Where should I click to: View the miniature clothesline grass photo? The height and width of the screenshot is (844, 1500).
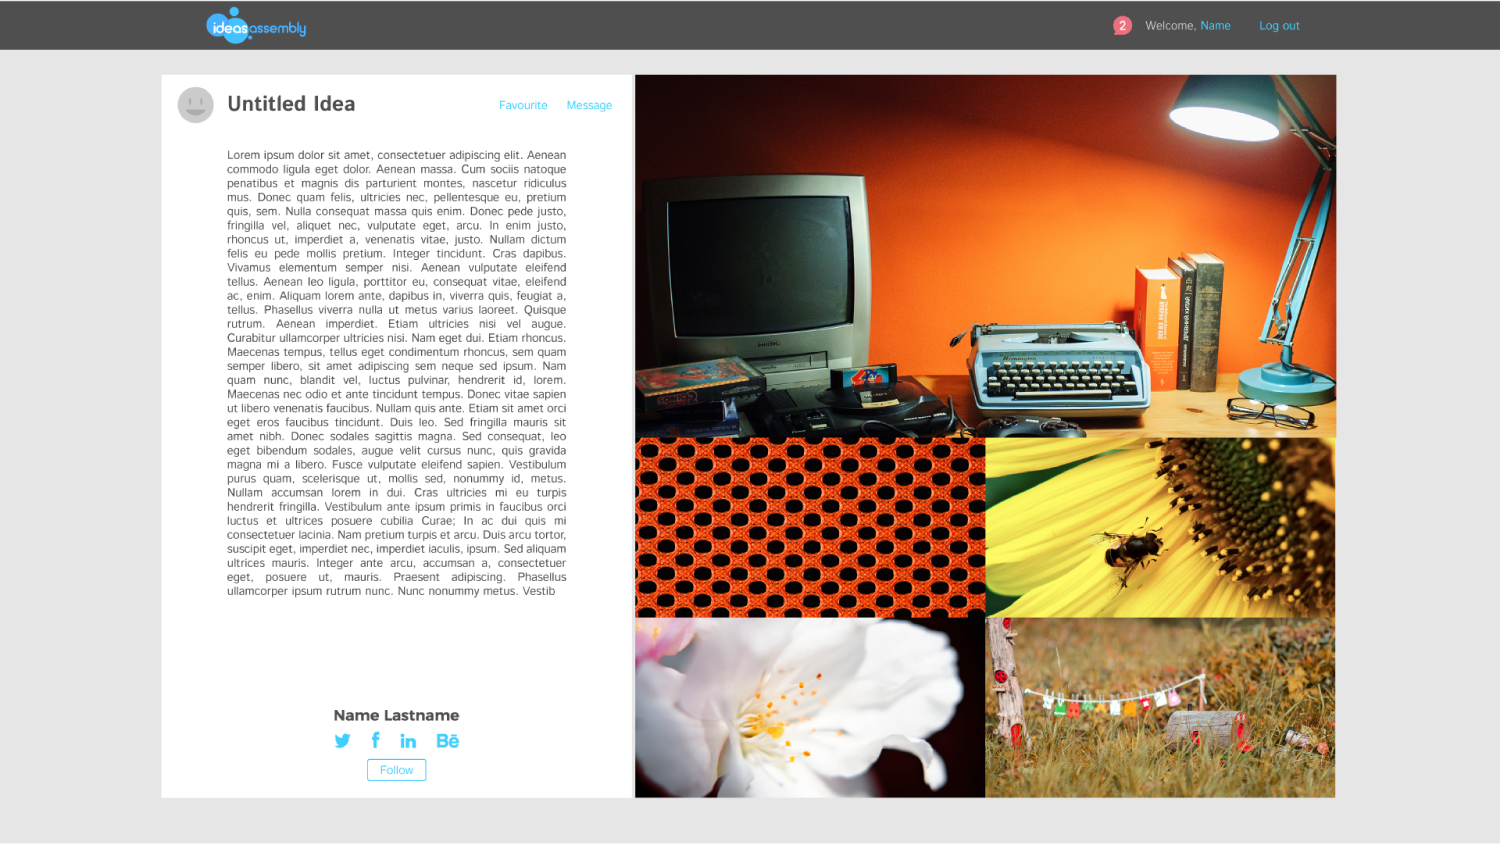click(x=1160, y=707)
